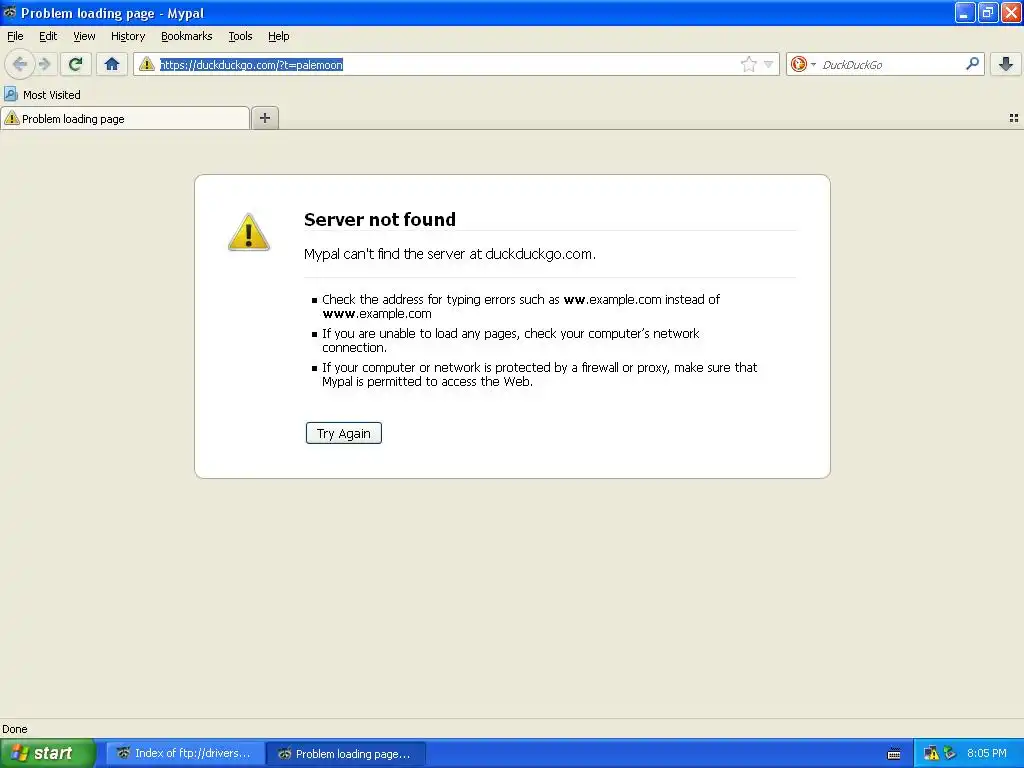Open the Edit menu
Screen dimensions: 1024x768
point(48,37)
